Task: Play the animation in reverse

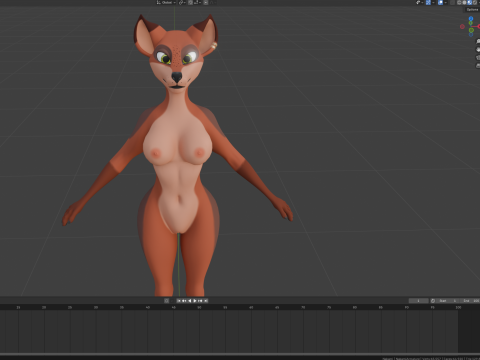Action: point(190,301)
